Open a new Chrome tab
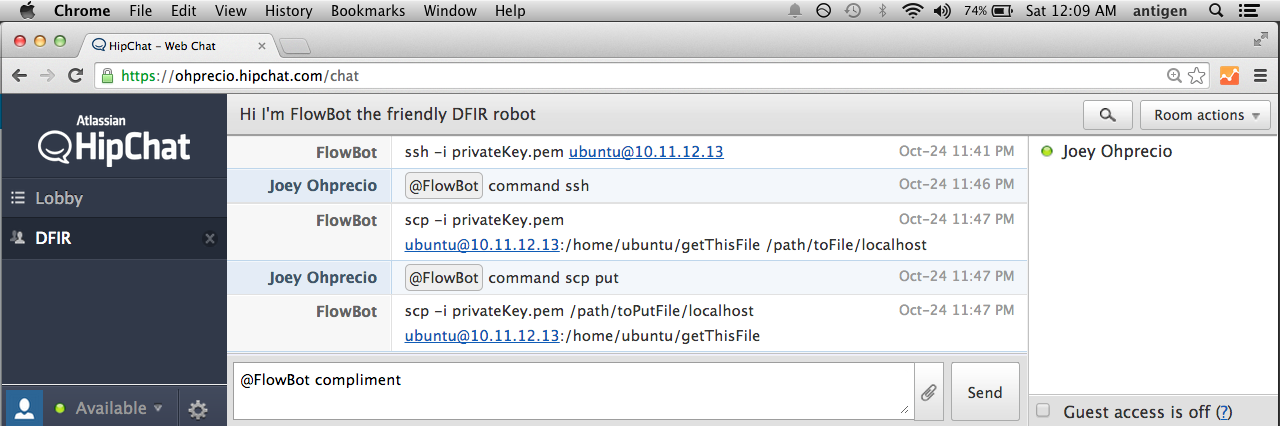The width and height of the screenshot is (1280, 426). pyautogui.click(x=295, y=46)
